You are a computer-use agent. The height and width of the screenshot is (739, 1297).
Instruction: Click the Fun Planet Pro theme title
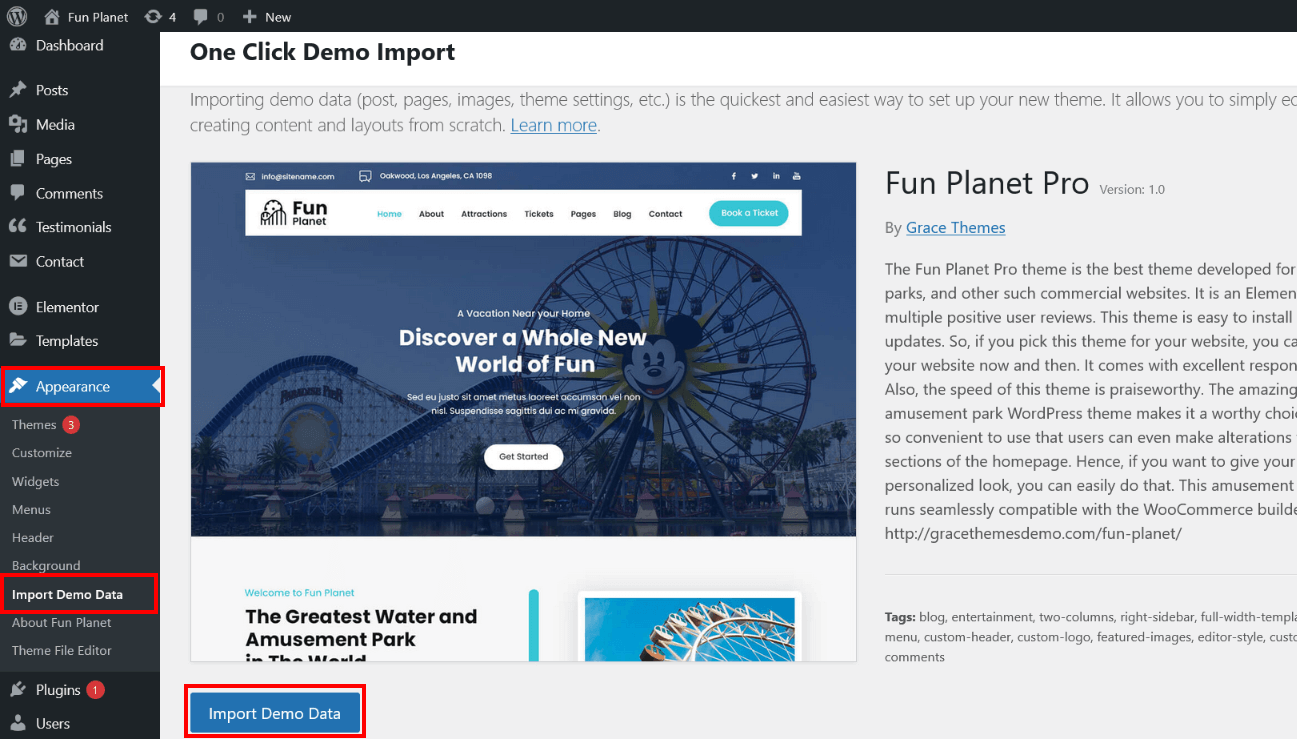(x=987, y=183)
